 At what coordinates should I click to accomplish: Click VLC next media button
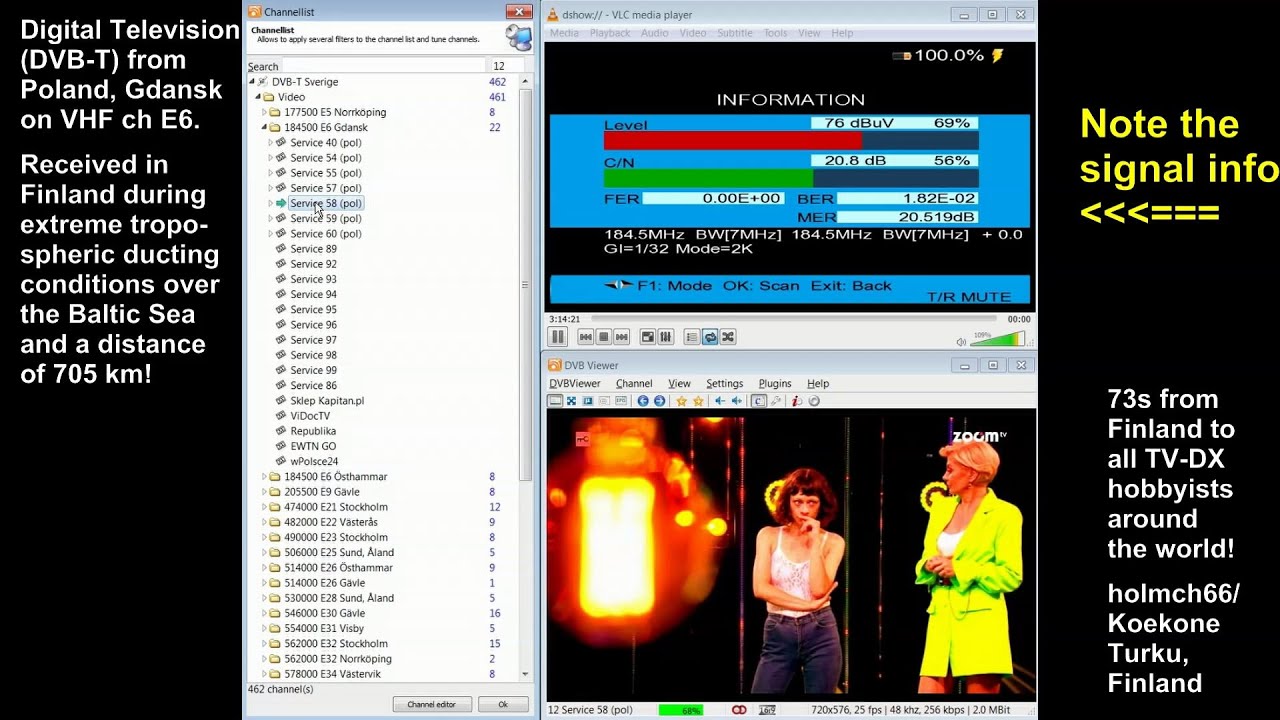(x=622, y=337)
